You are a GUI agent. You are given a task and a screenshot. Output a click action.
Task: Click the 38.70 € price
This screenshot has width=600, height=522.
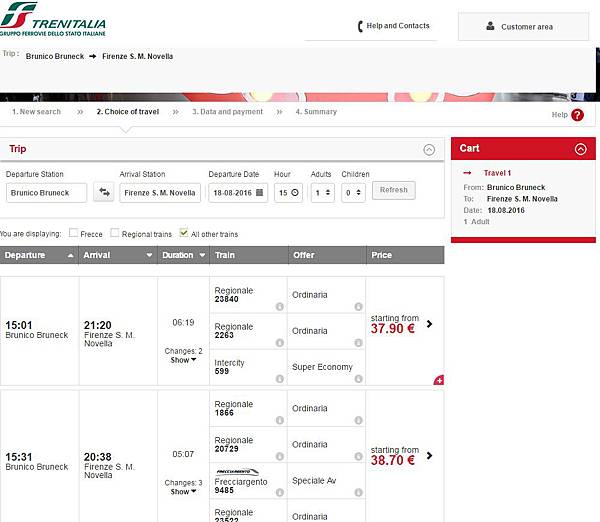tap(393, 460)
